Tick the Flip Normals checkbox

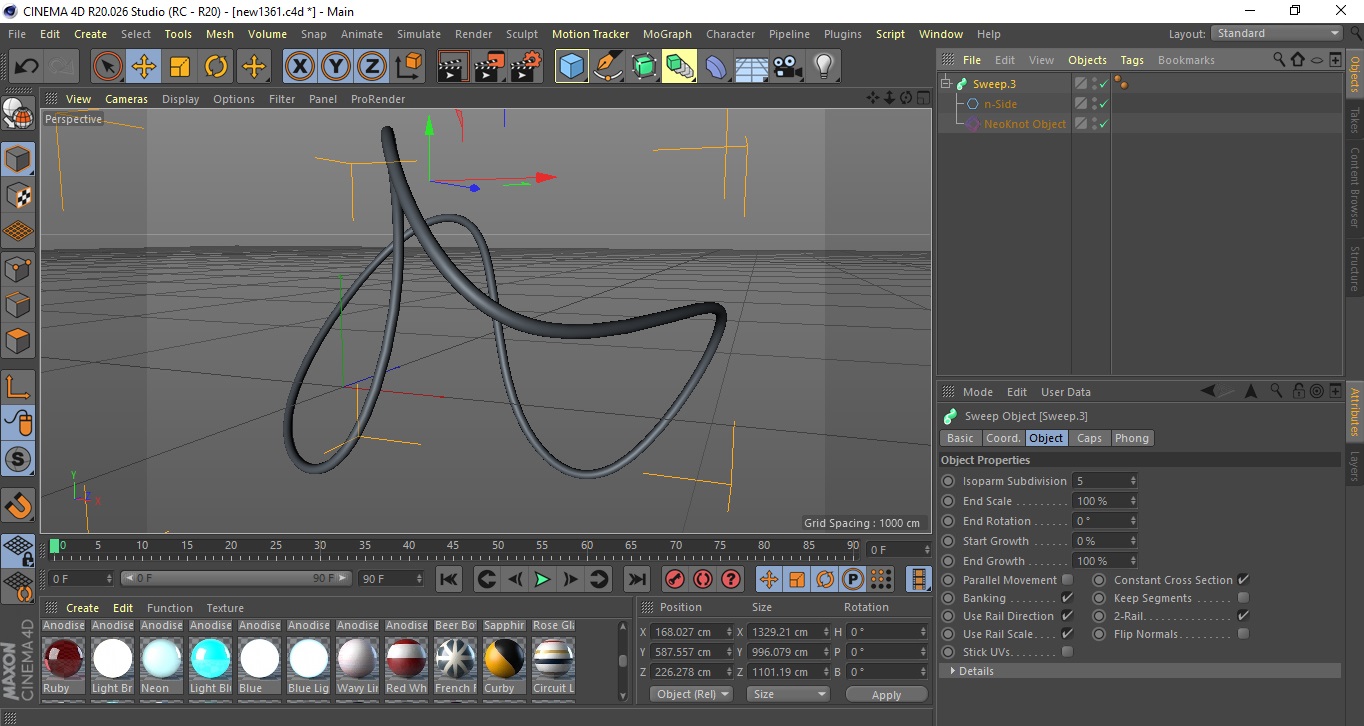(x=1243, y=634)
